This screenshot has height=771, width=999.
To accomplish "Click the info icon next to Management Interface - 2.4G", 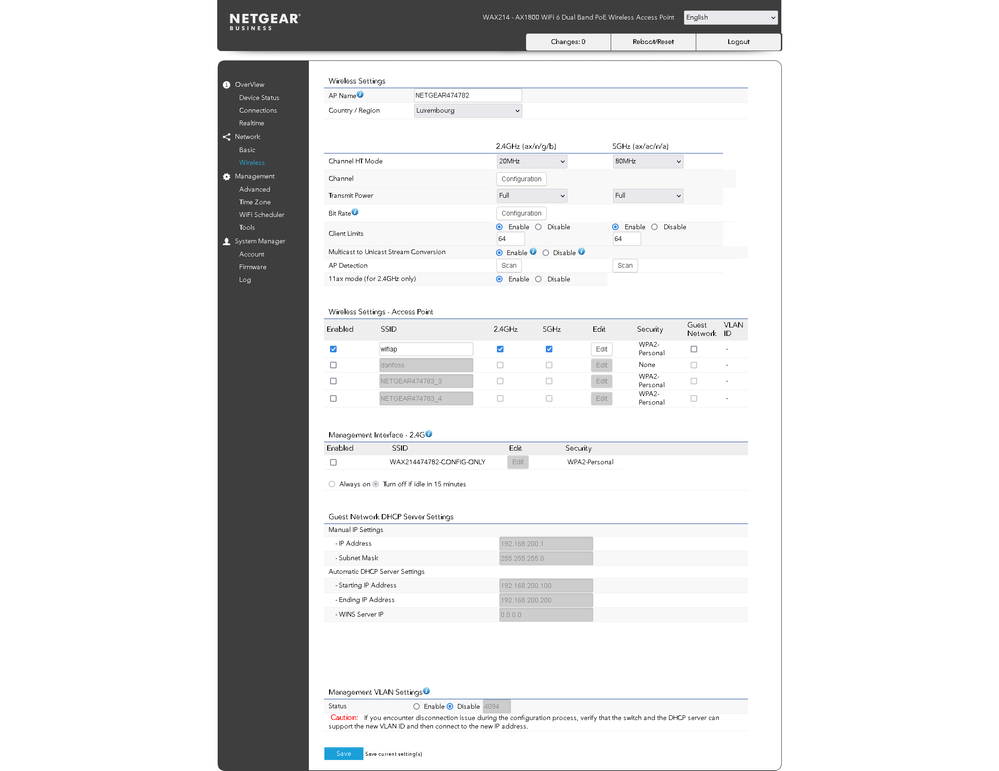I will click(x=429, y=434).
